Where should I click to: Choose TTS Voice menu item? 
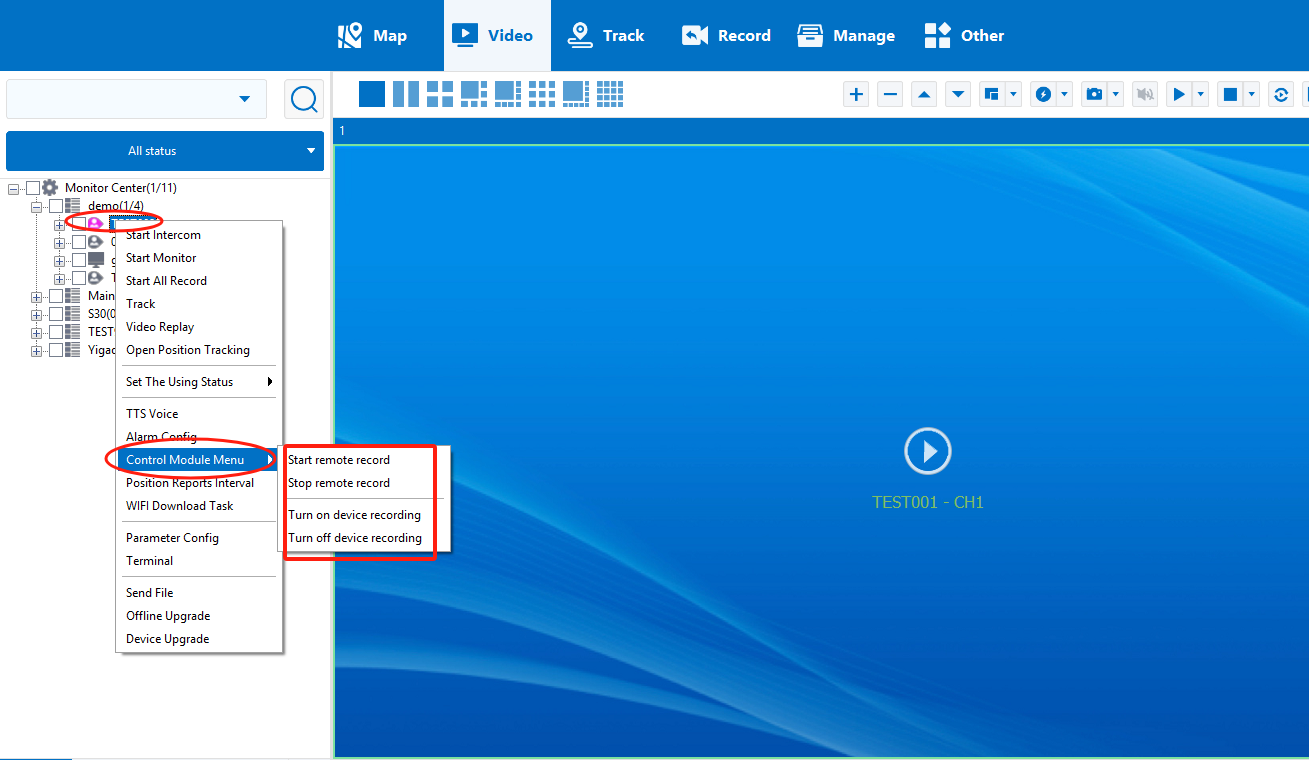coord(198,414)
